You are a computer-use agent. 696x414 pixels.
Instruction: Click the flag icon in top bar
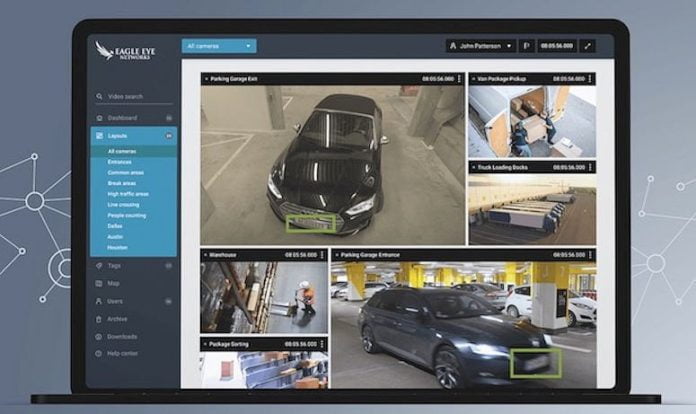[525, 46]
